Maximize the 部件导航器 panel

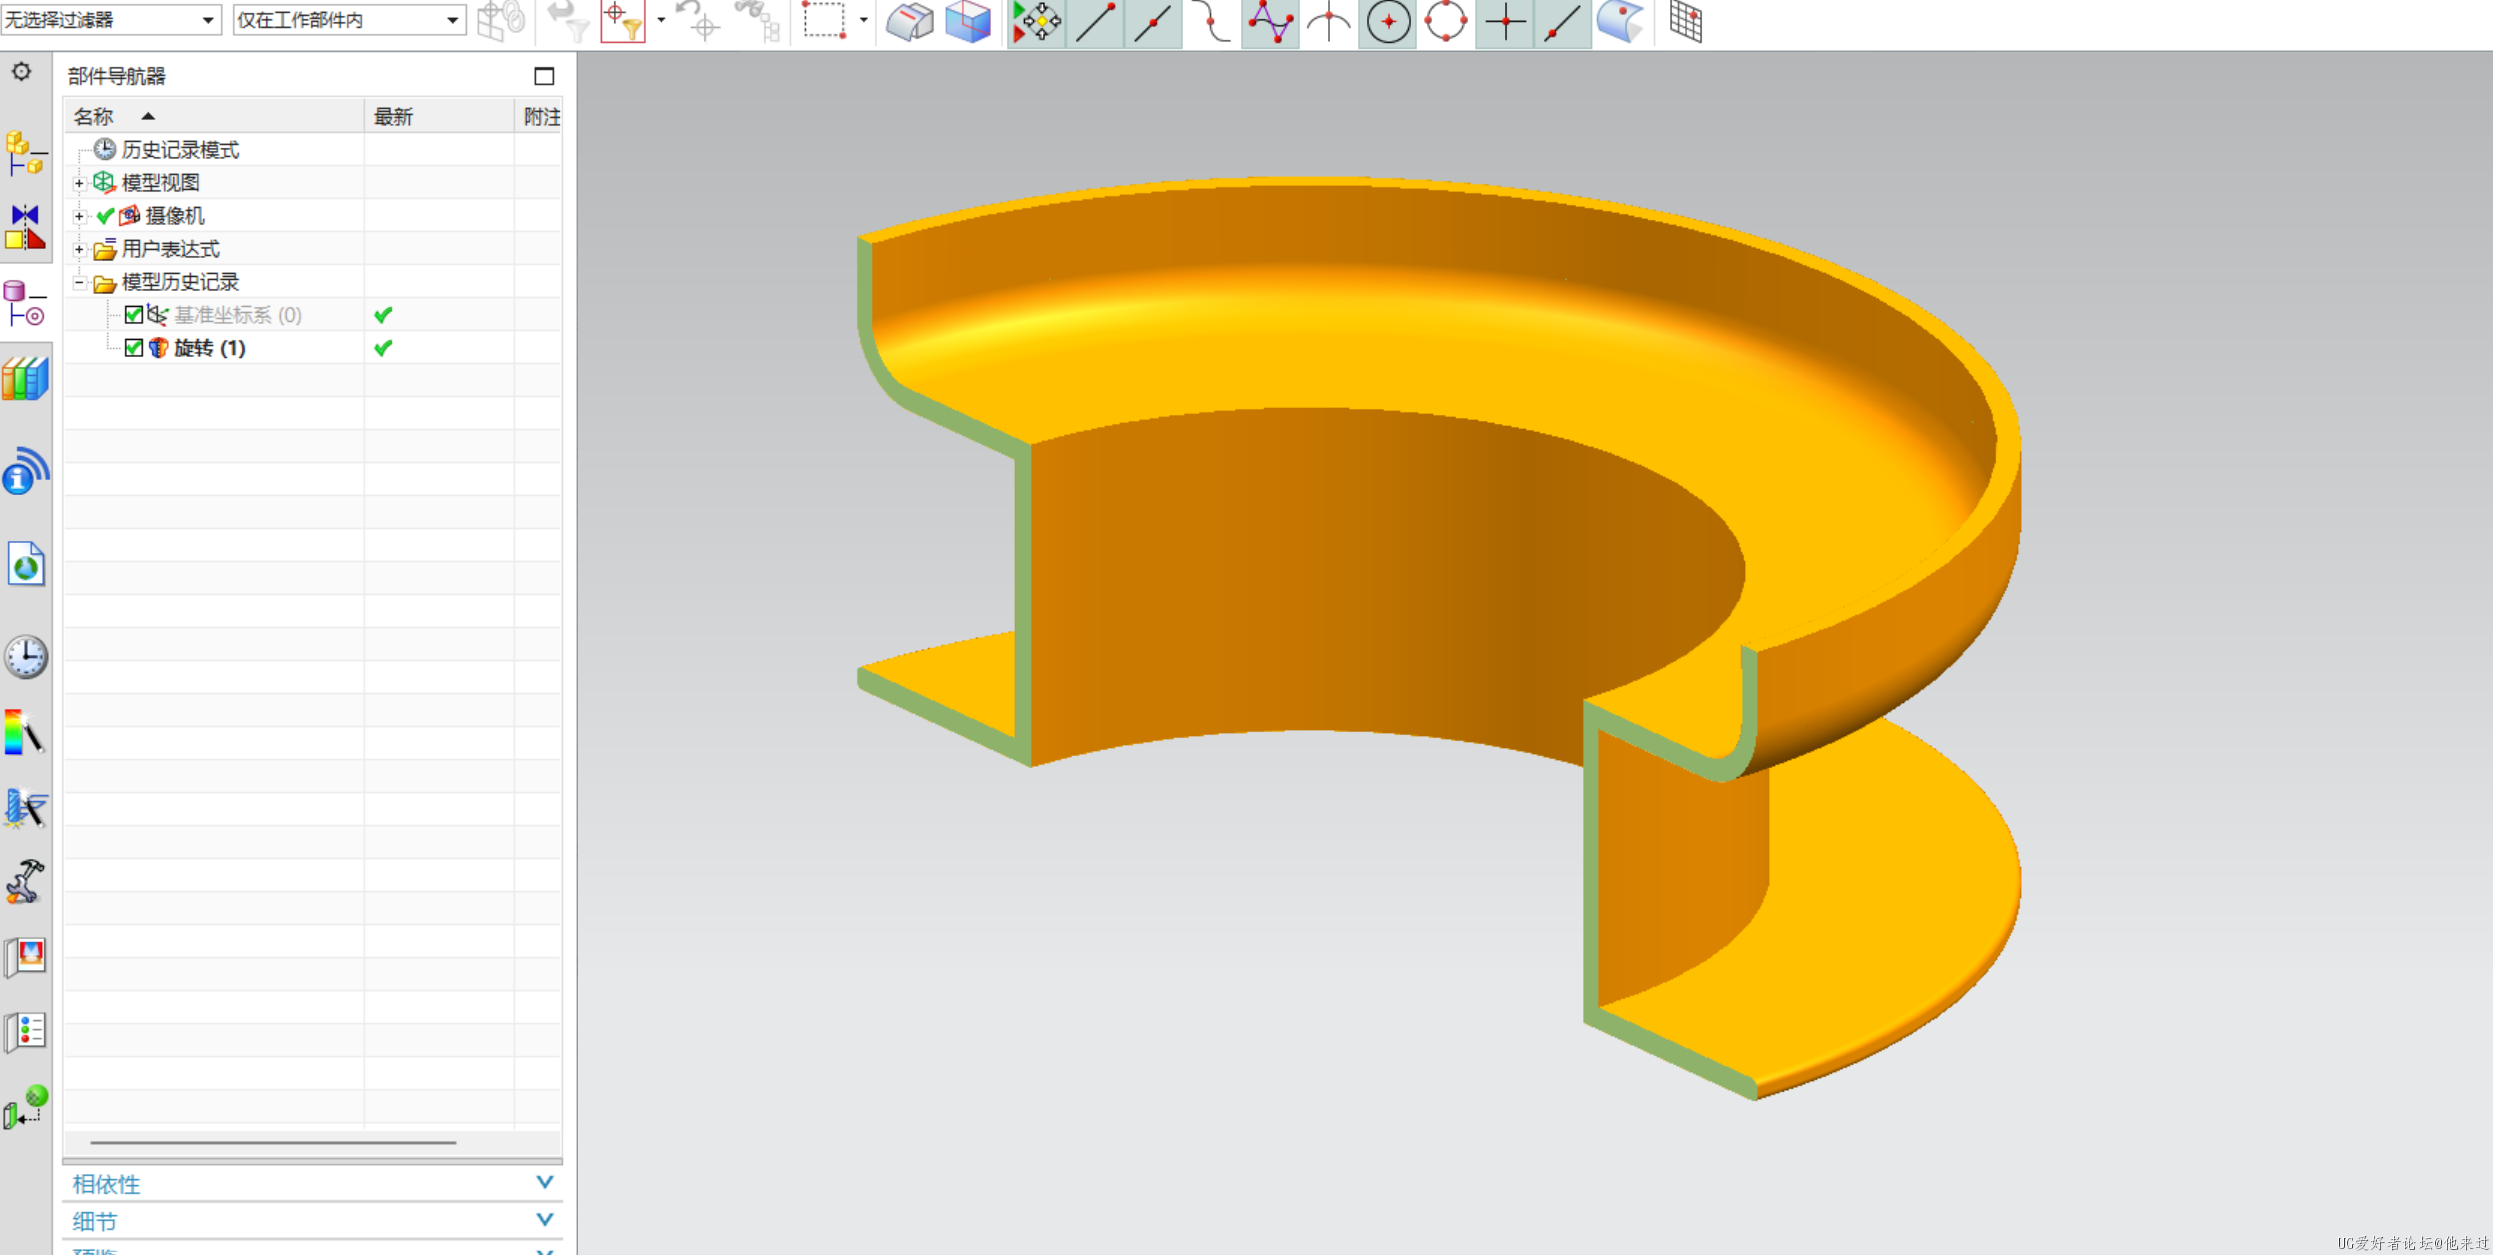point(544,76)
